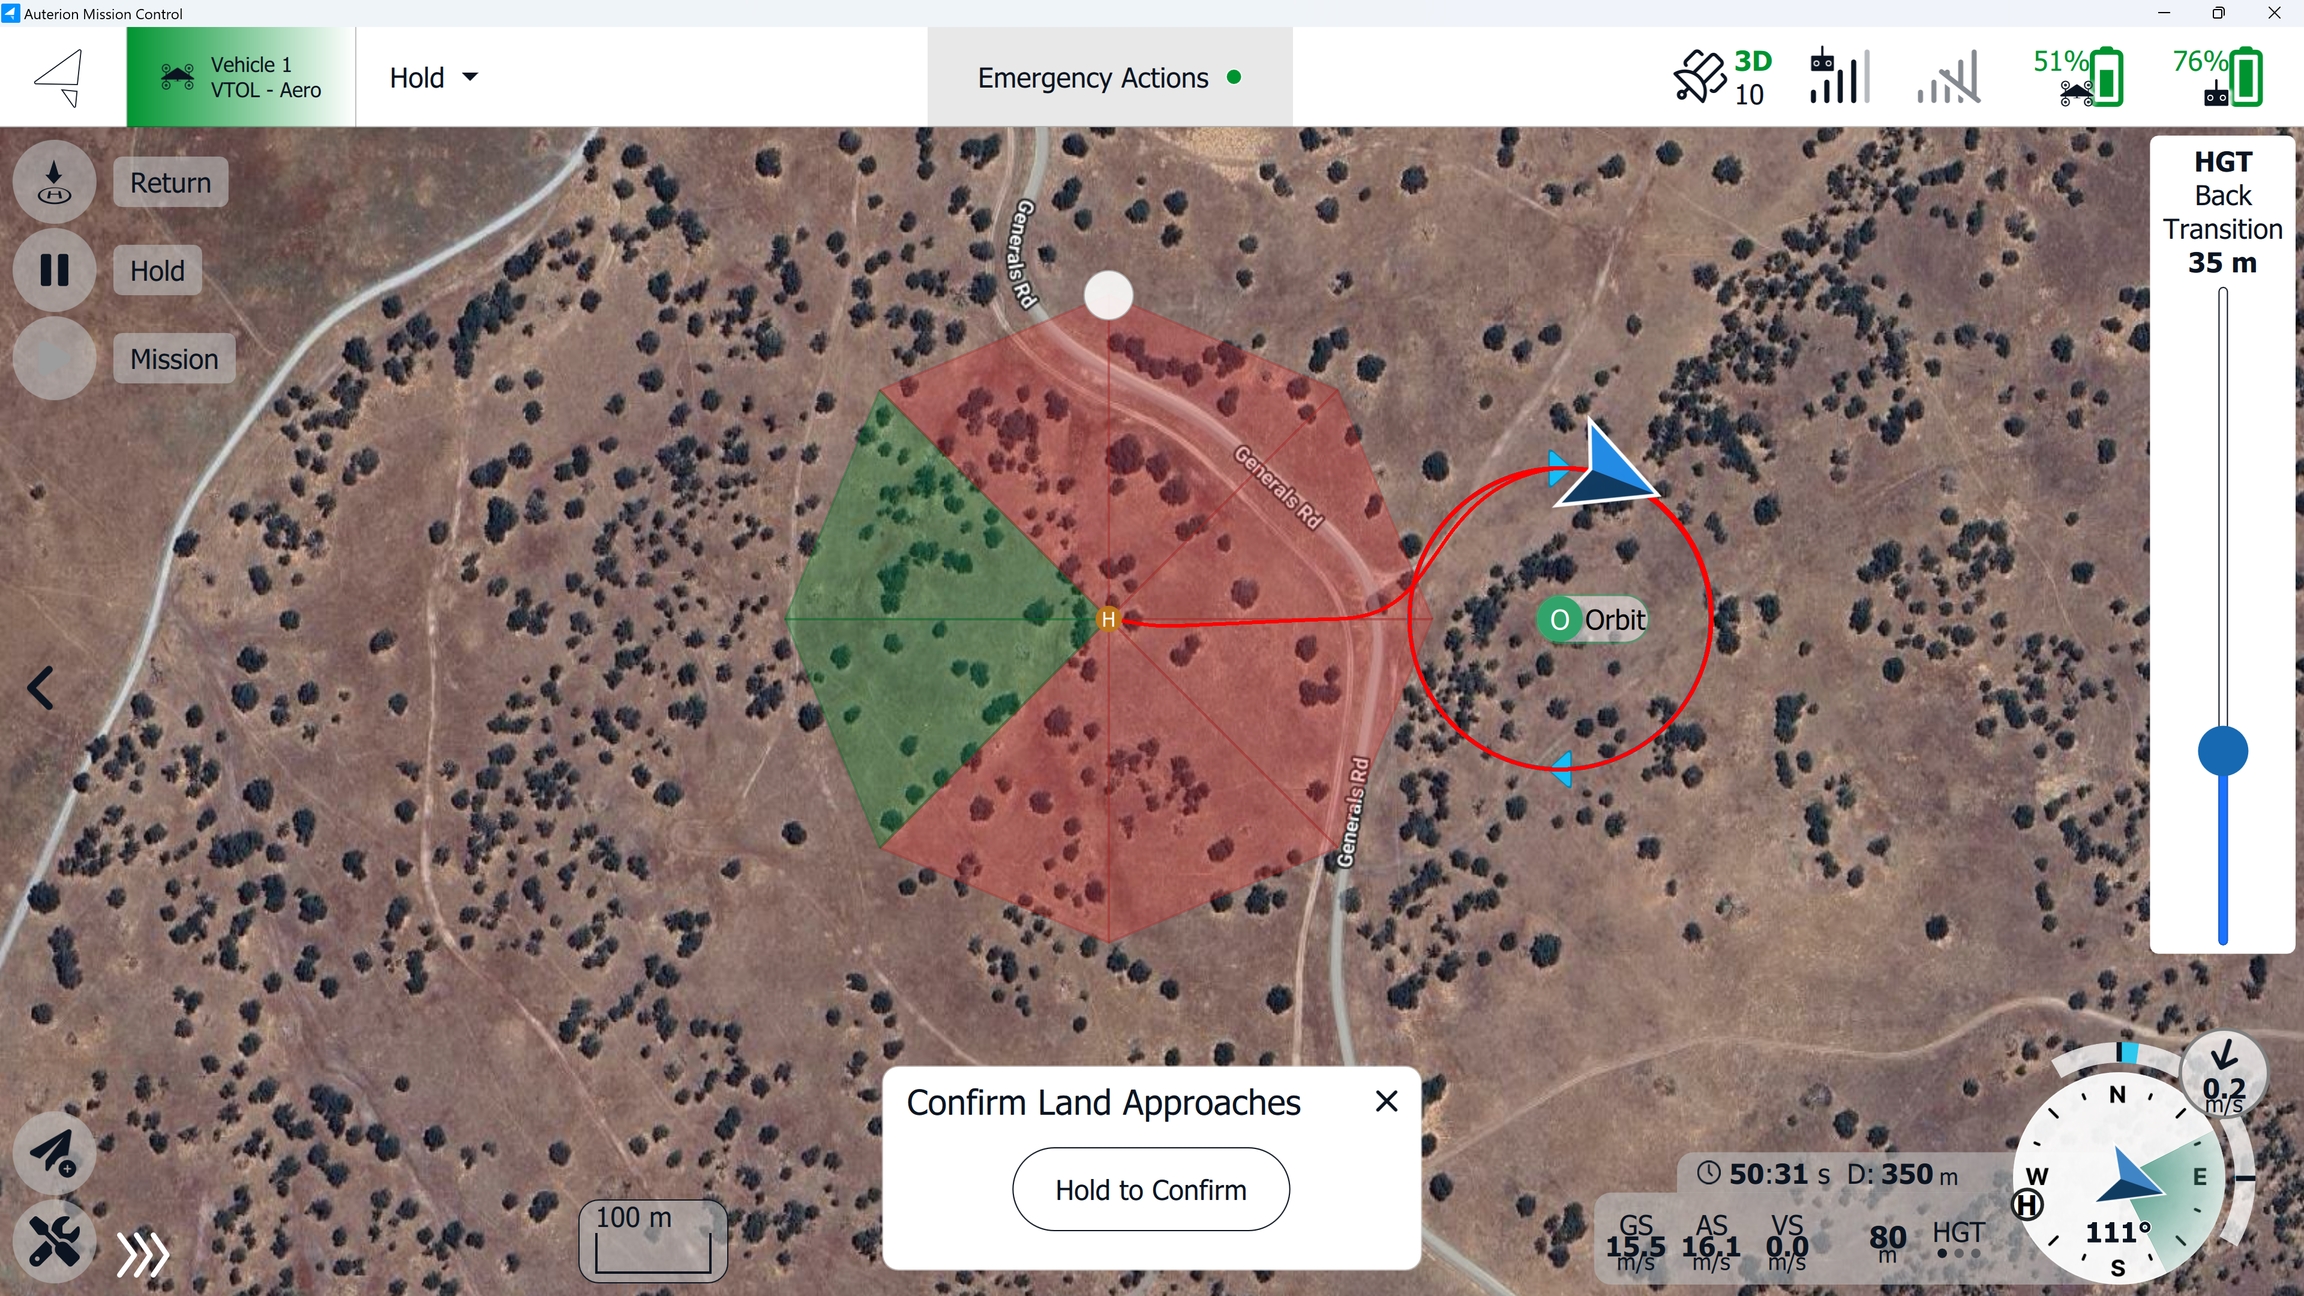Close the Confirm Land Approaches dialog
This screenshot has width=2304, height=1296.
pos(1386,1101)
